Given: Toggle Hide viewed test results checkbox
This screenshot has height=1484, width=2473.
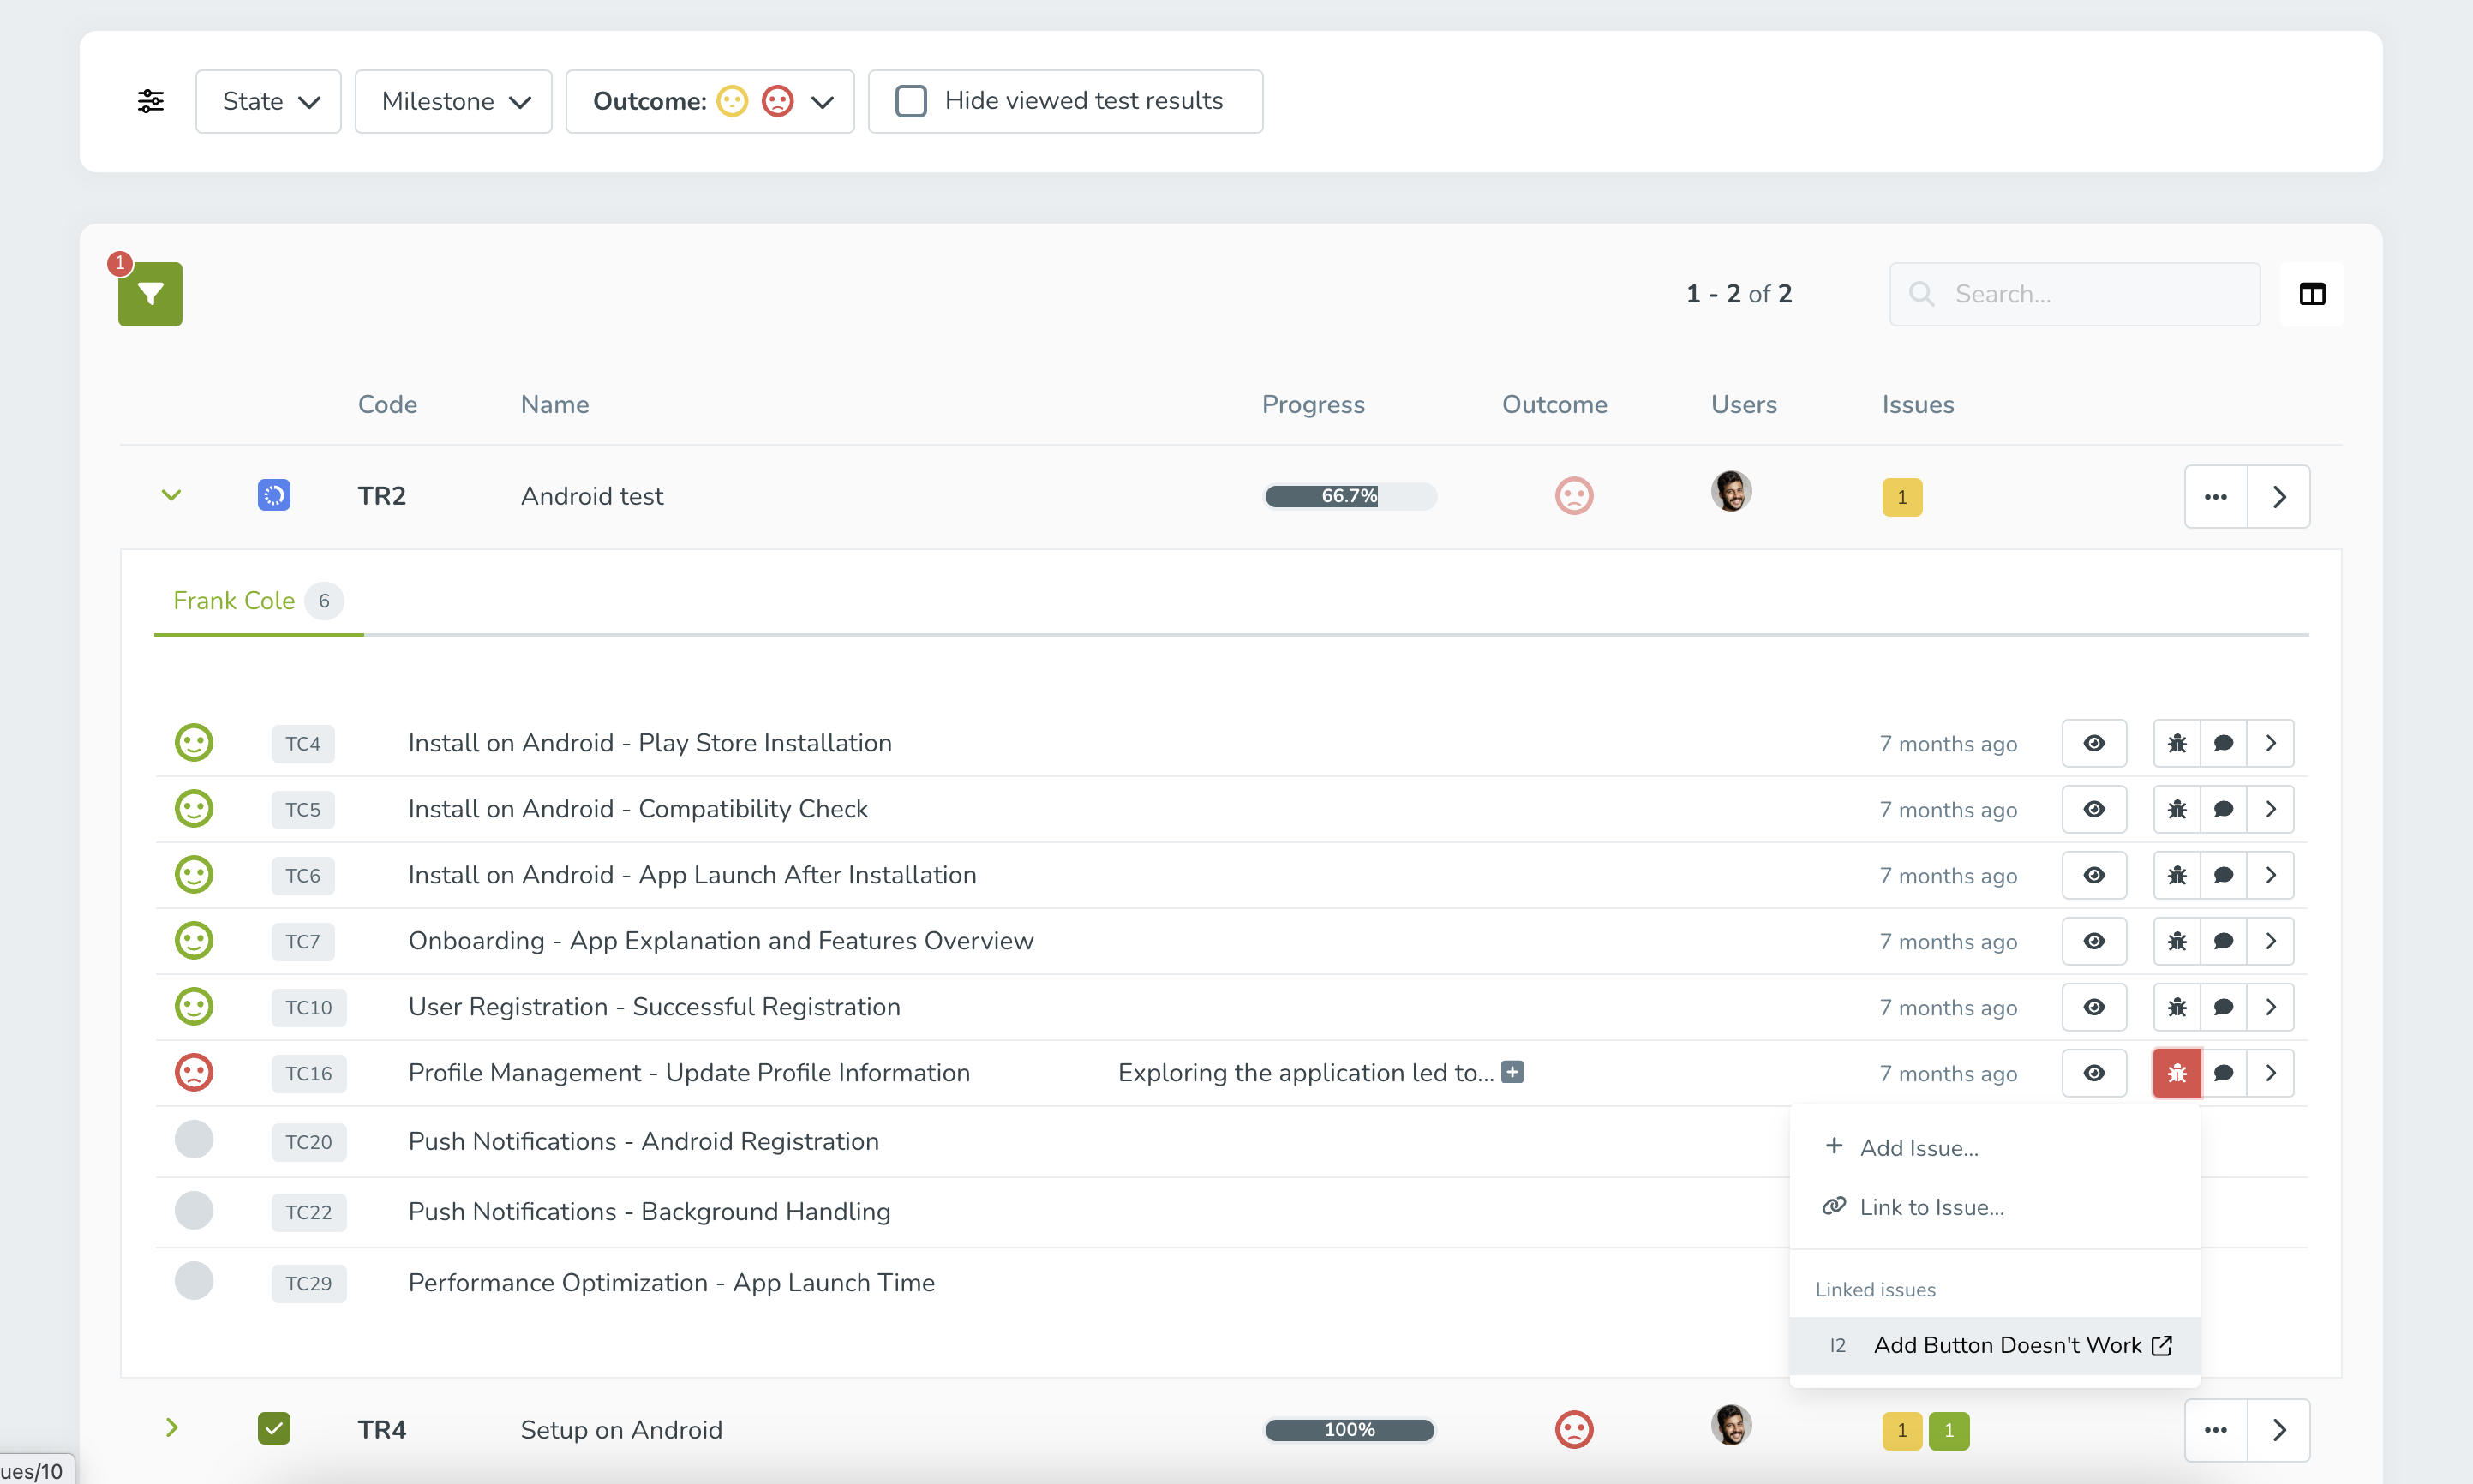Looking at the screenshot, I should click(x=912, y=101).
